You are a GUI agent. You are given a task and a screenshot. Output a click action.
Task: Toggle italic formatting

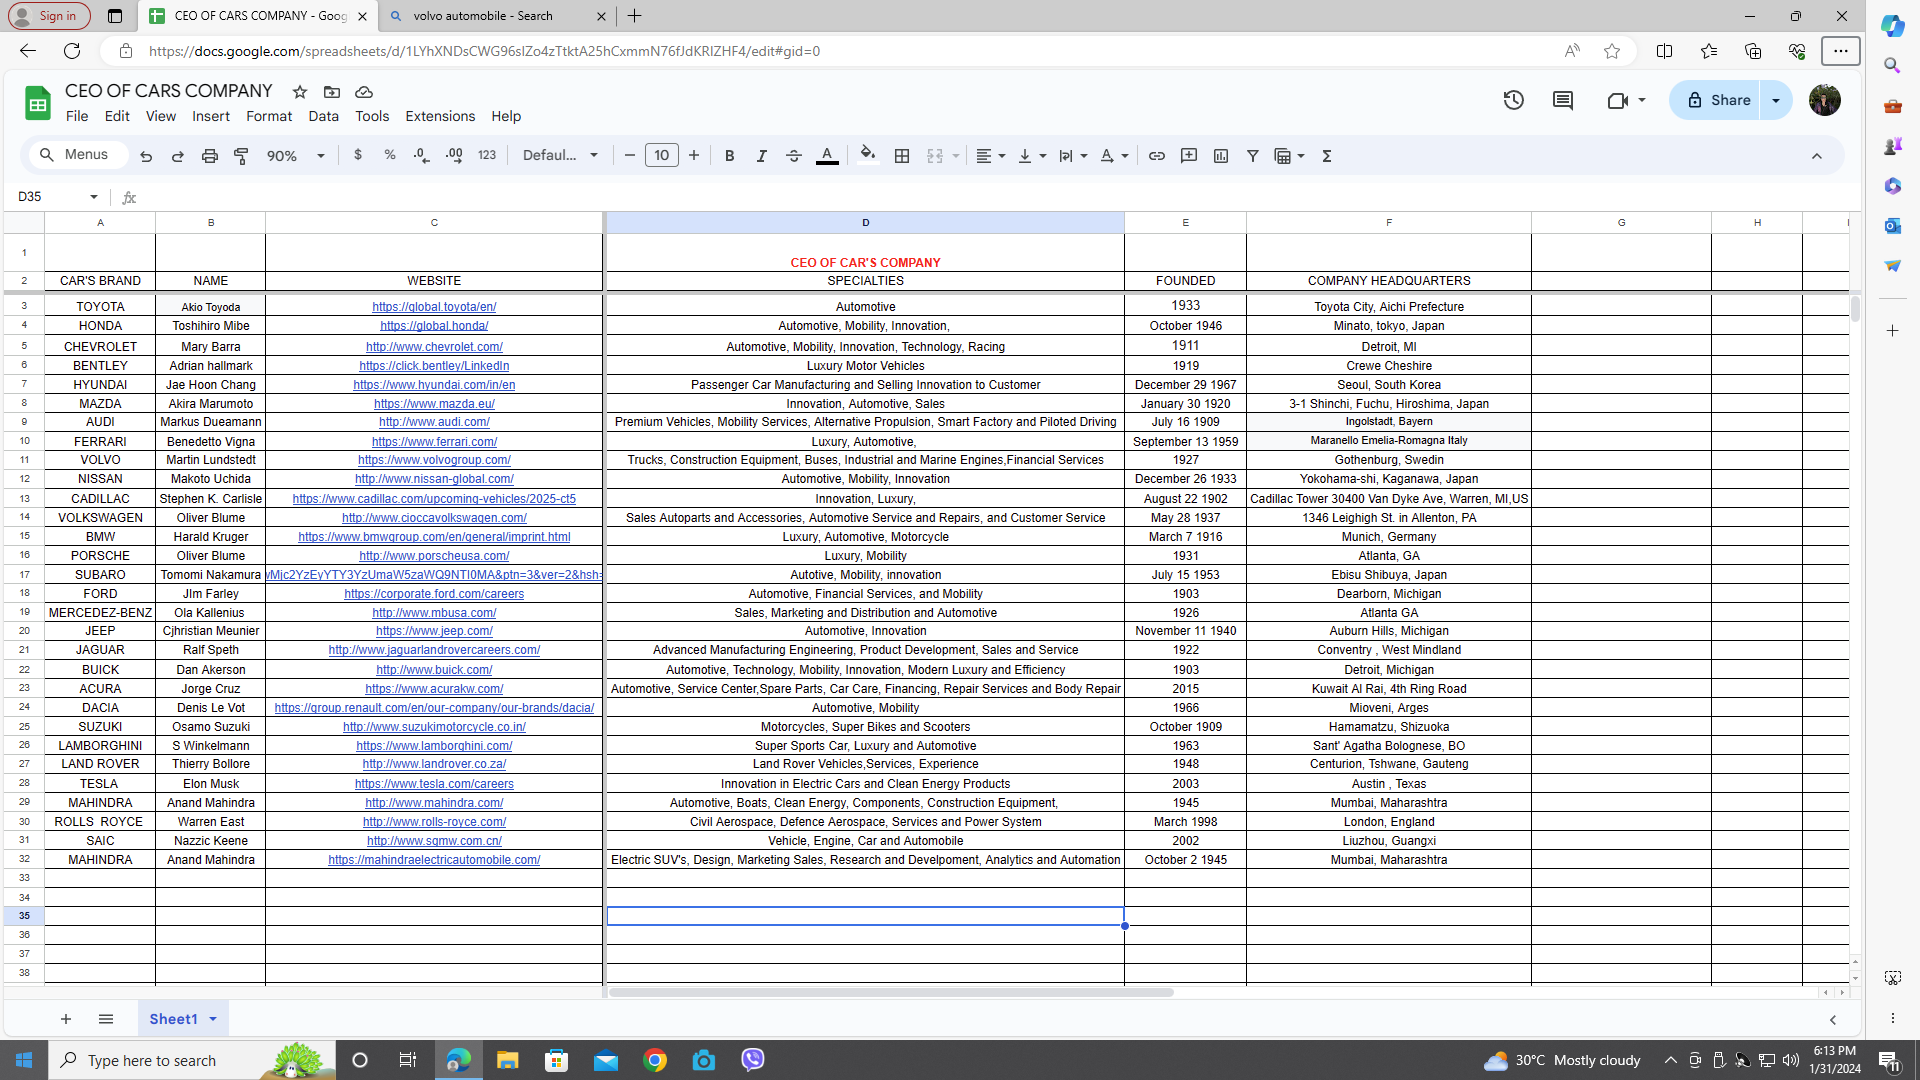click(x=761, y=156)
